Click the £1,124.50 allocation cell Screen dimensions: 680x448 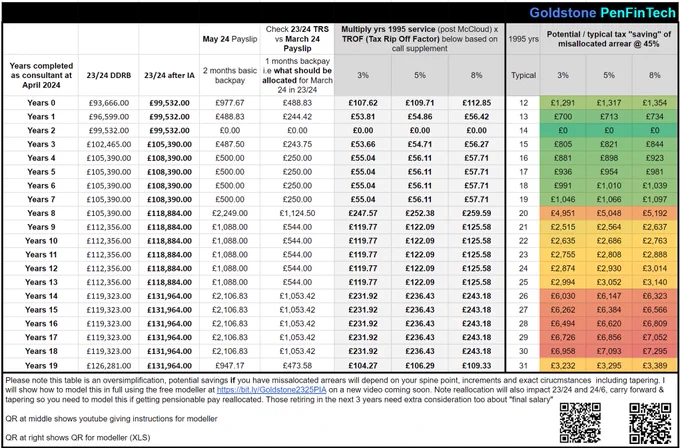point(297,213)
